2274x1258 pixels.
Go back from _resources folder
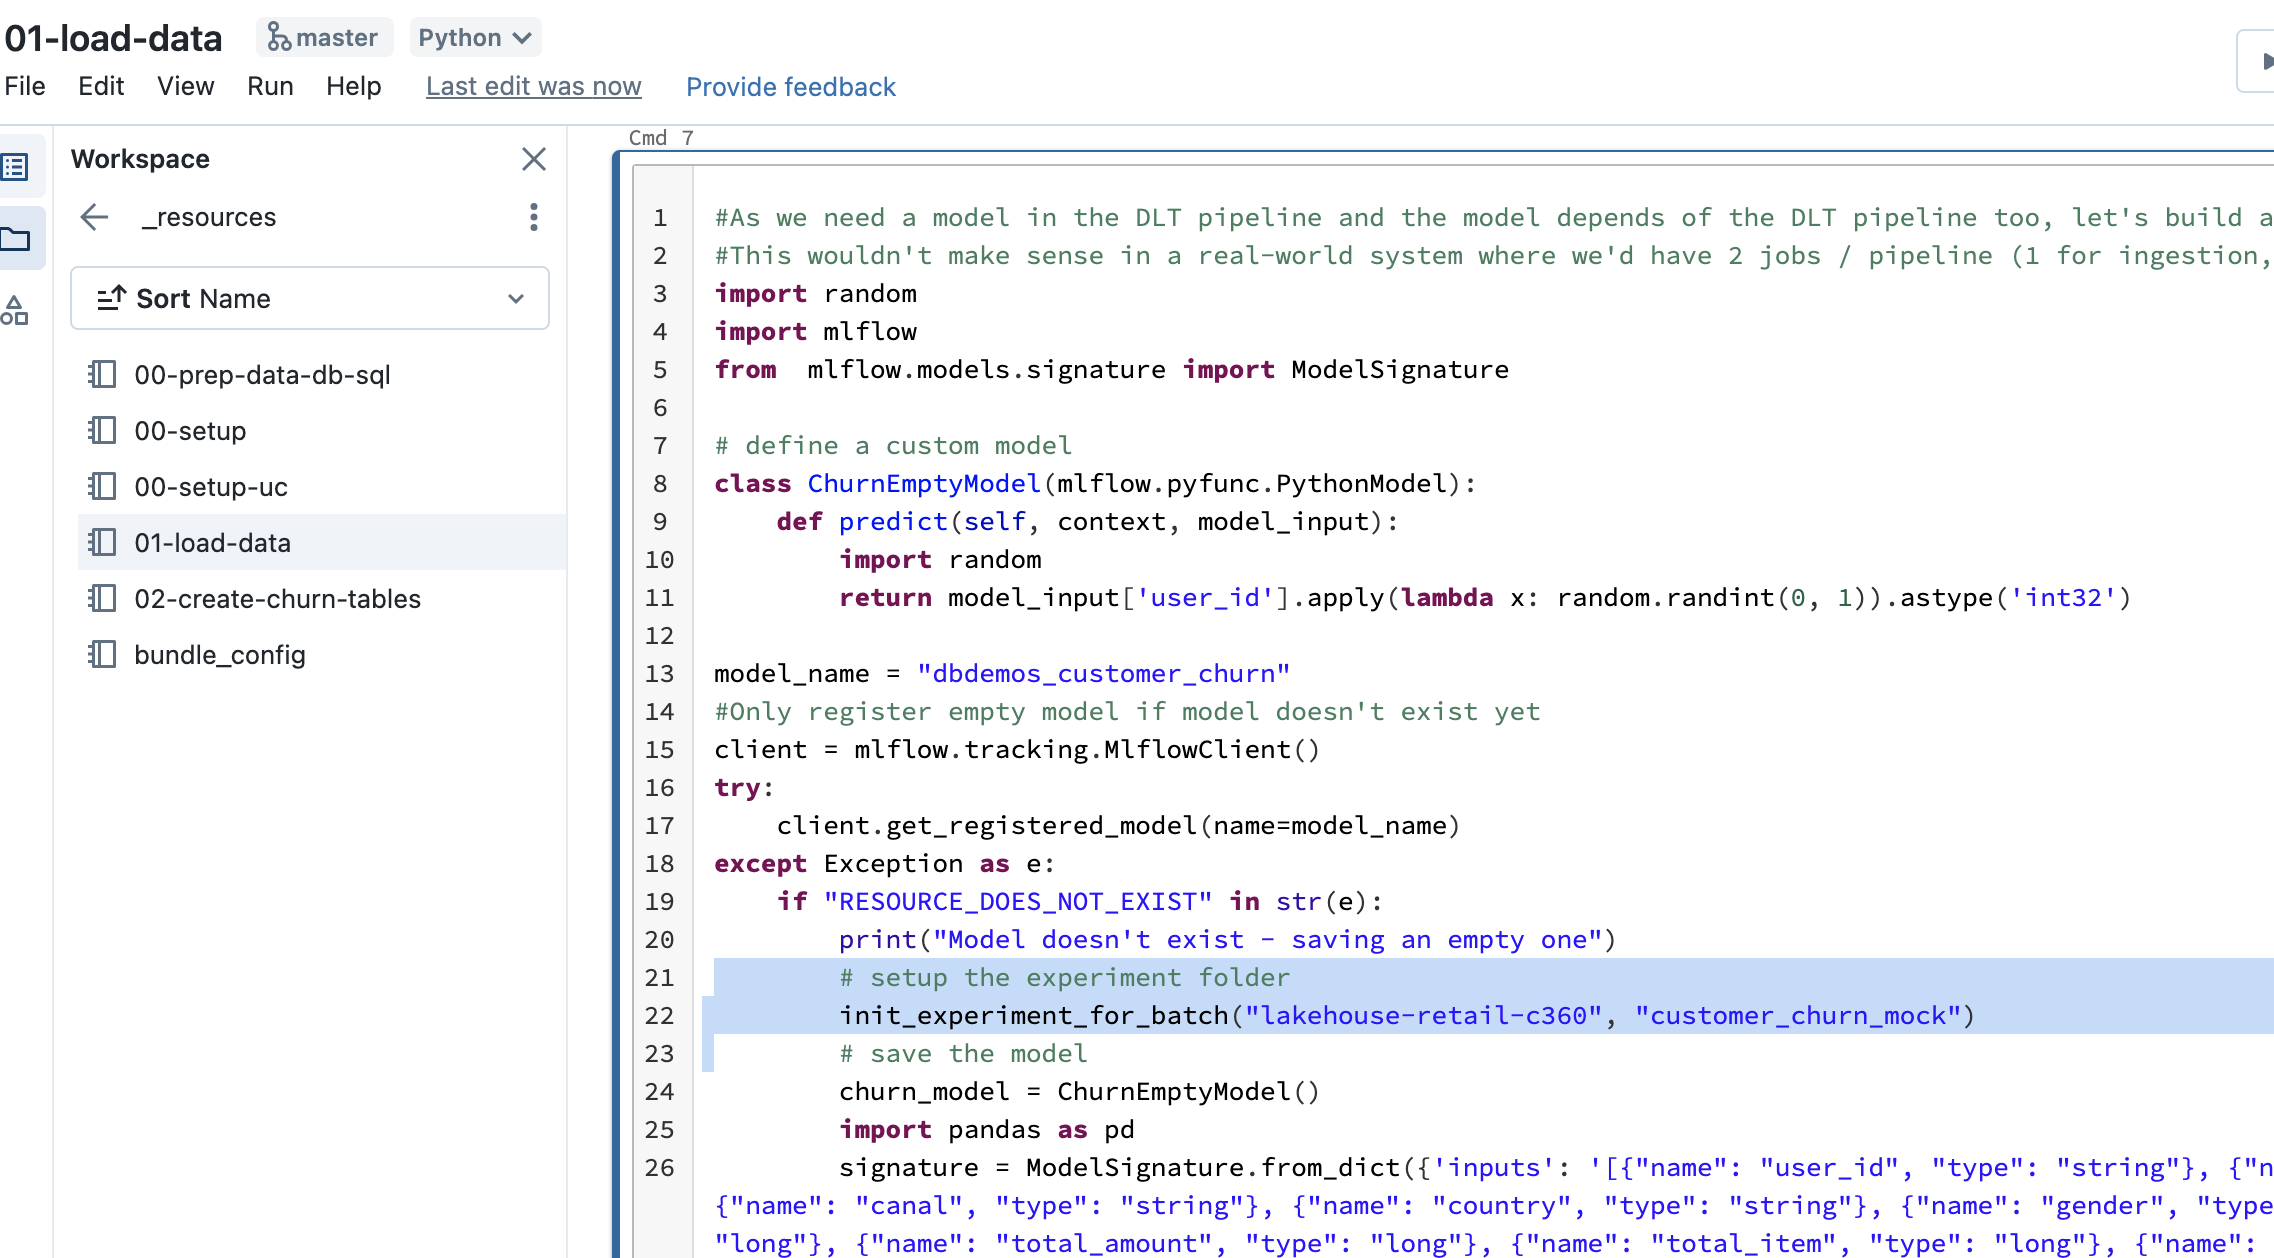94,217
